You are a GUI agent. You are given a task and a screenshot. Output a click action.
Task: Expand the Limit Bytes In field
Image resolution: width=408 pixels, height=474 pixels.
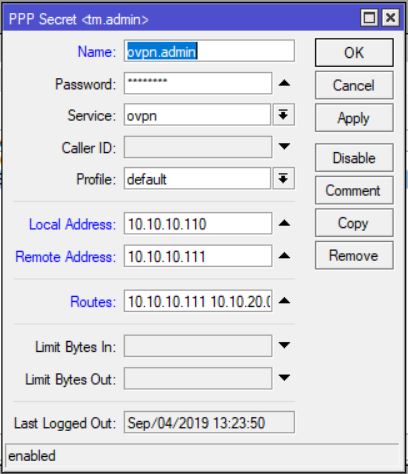click(284, 345)
